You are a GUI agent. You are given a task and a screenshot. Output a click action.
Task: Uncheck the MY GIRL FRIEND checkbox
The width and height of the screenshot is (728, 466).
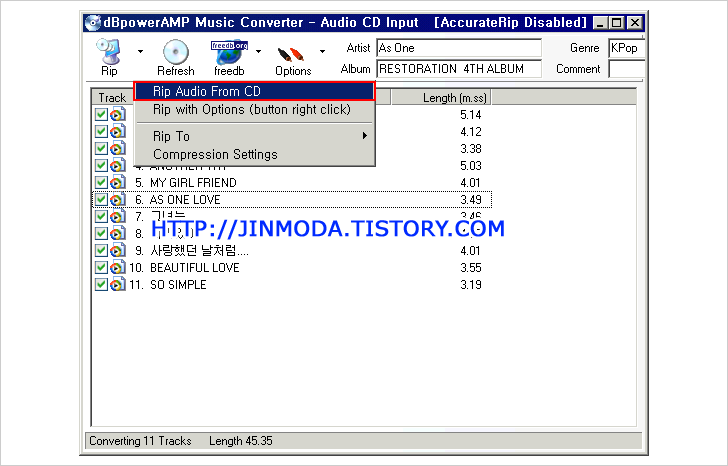101,182
